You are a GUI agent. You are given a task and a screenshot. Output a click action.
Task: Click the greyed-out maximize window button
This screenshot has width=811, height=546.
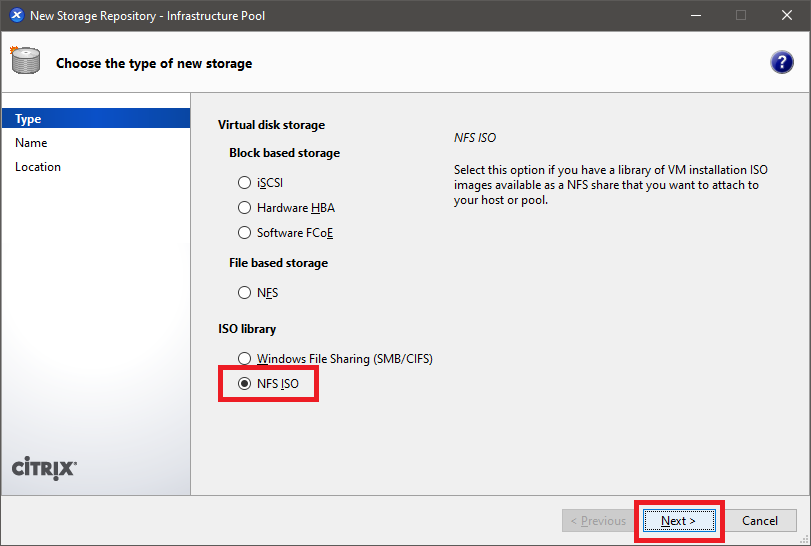tap(741, 15)
